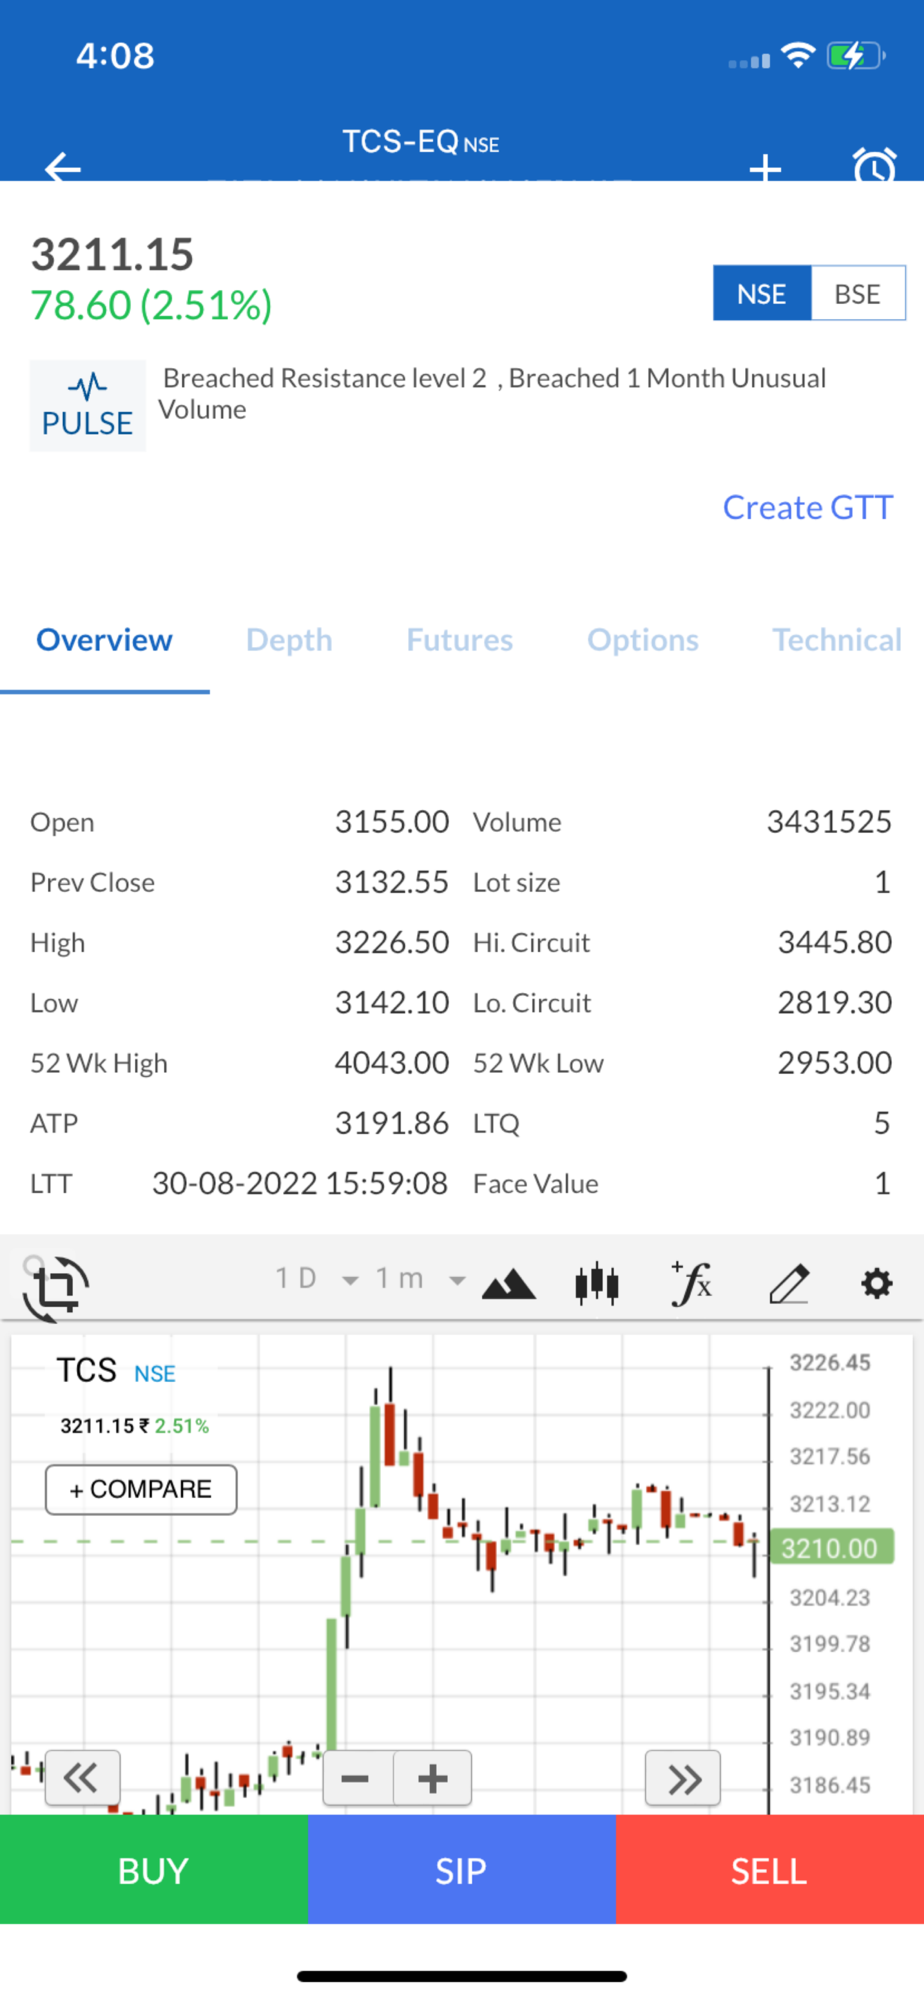Expand the 1 m interval dropdown
This screenshot has width=924, height=2000.
[420, 1279]
